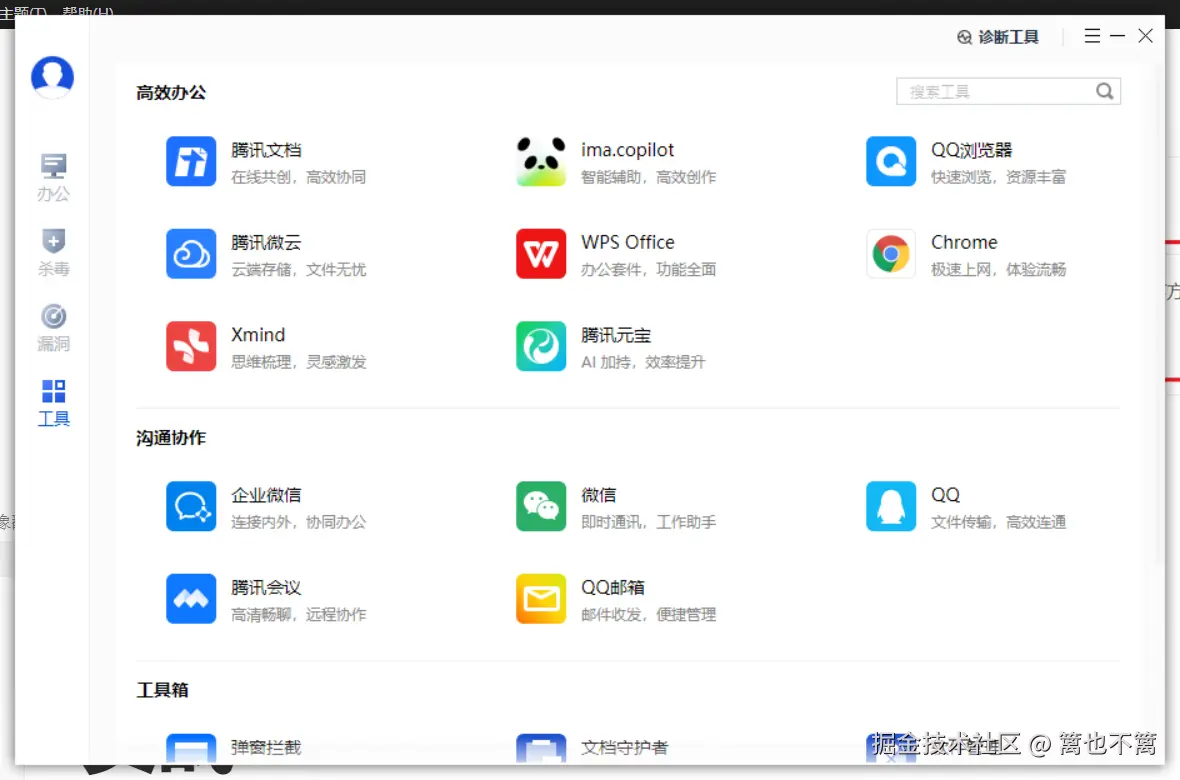Click the 办公套件，功能全面 description

click(649, 270)
